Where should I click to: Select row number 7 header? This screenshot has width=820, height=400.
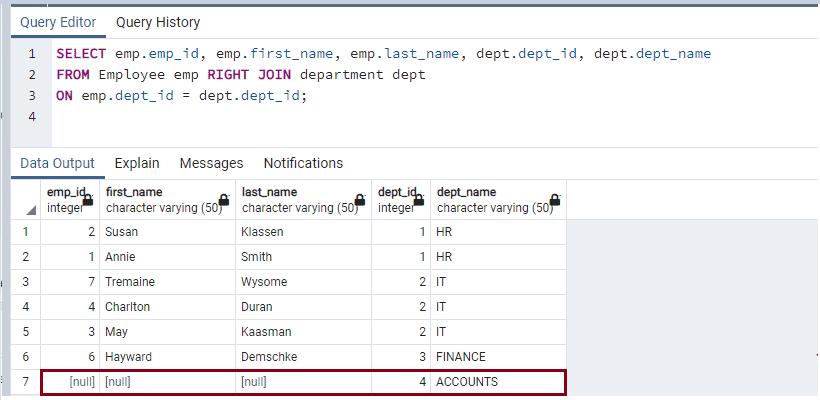coord(26,382)
